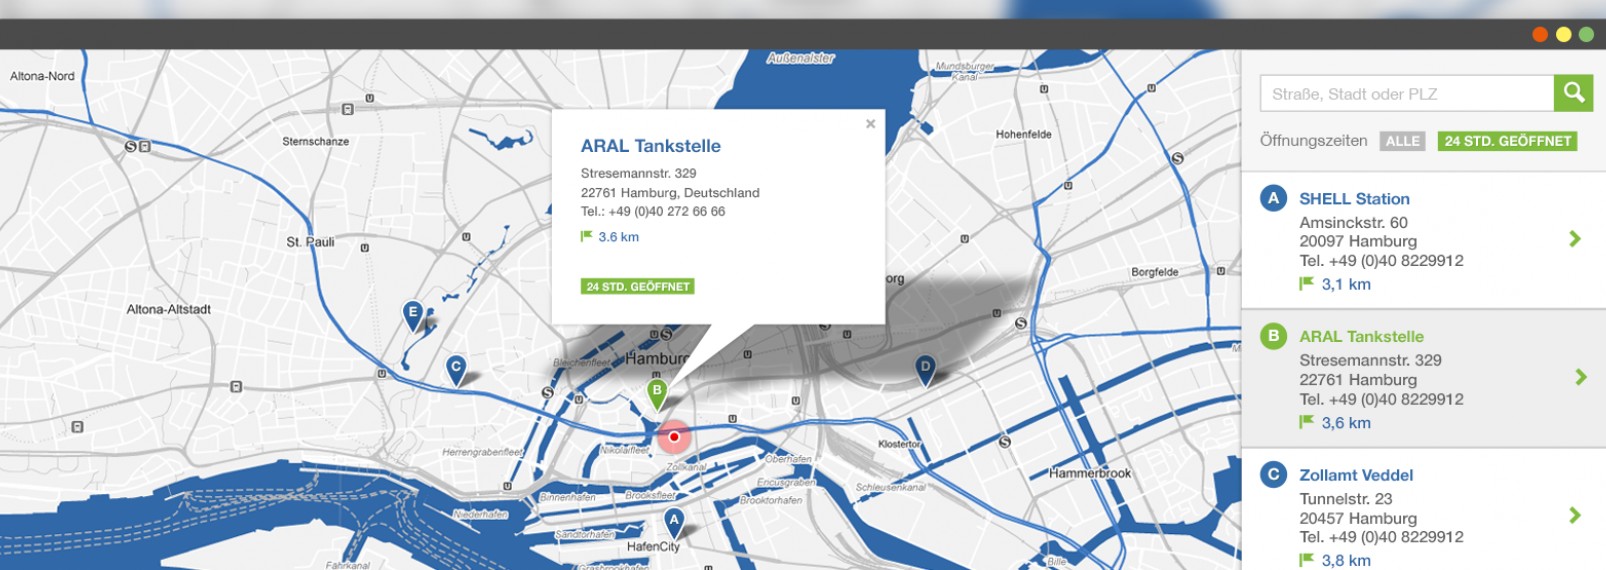Open ARAL Tankstelle list title
Viewport: 1606px width, 570px height.
coord(1361,337)
